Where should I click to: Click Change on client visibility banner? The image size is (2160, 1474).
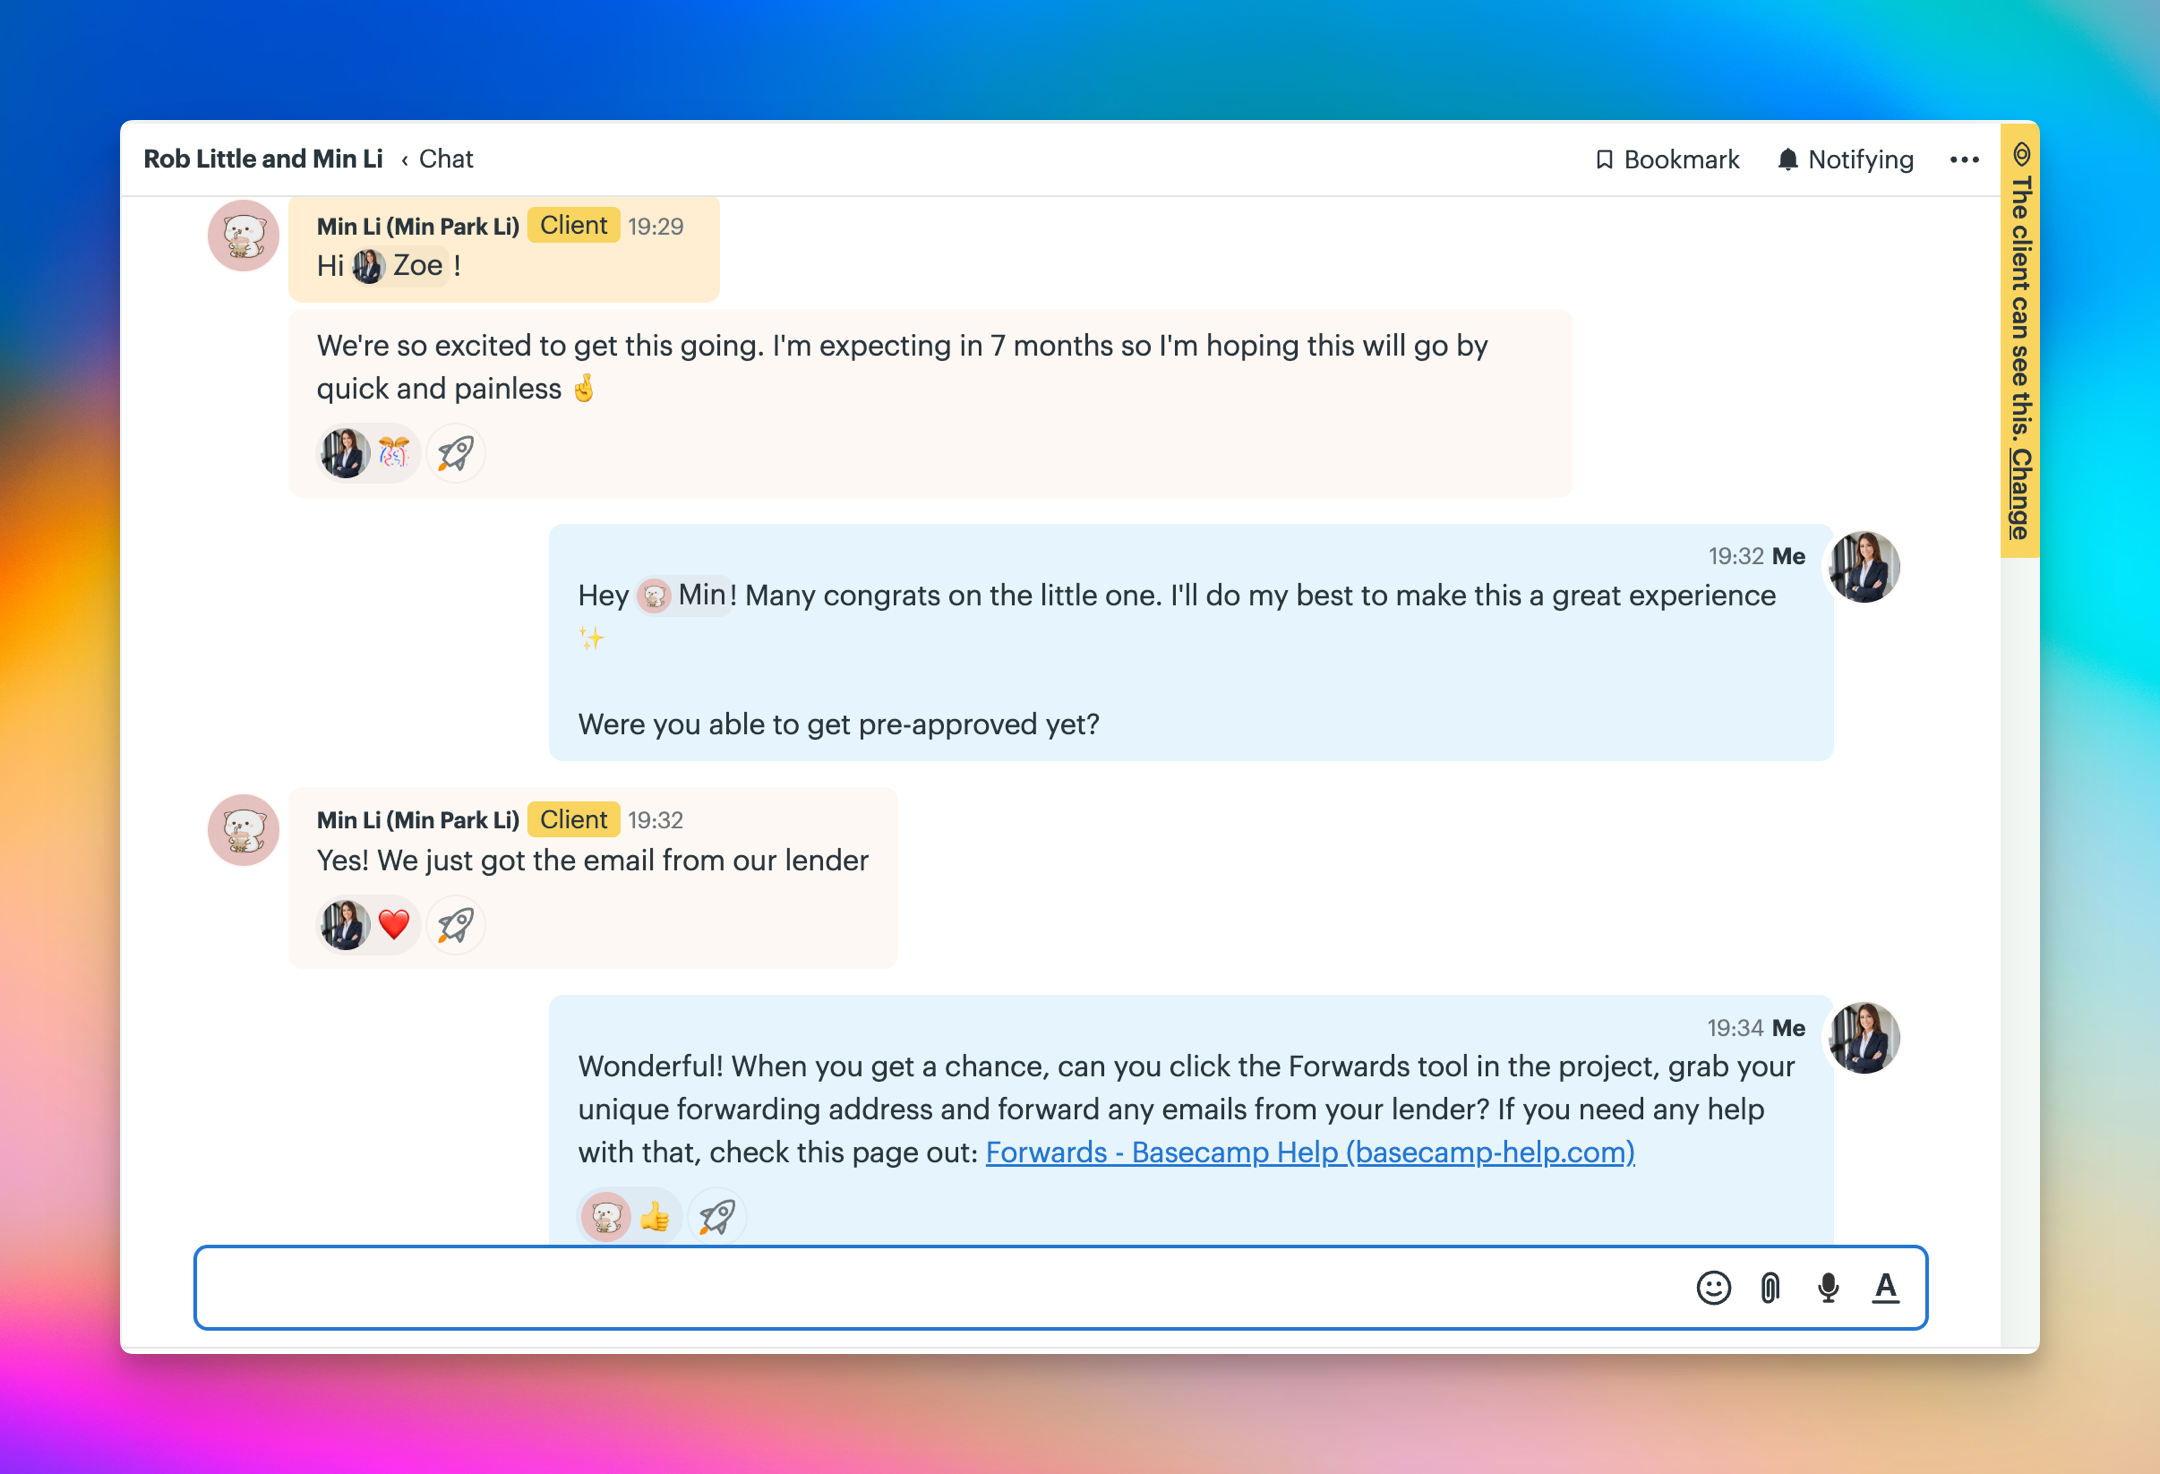(2020, 494)
